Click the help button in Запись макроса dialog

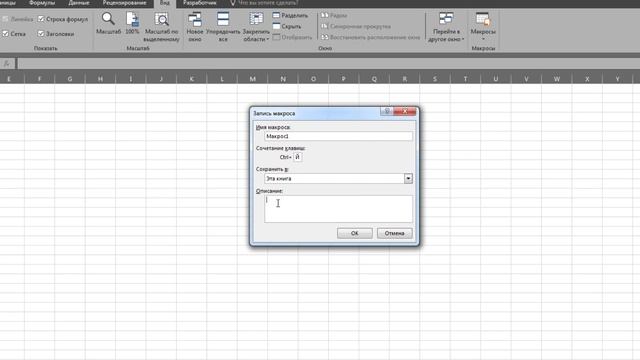coord(387,111)
